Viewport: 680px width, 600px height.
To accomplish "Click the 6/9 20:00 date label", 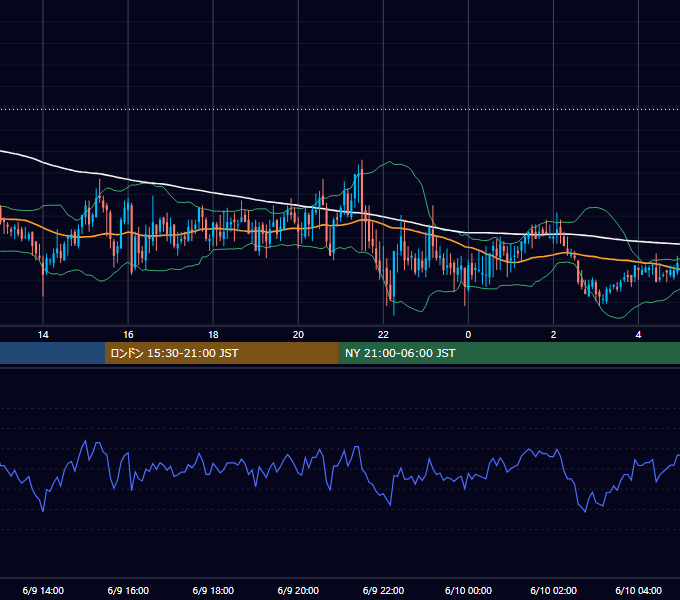I will pos(298,590).
